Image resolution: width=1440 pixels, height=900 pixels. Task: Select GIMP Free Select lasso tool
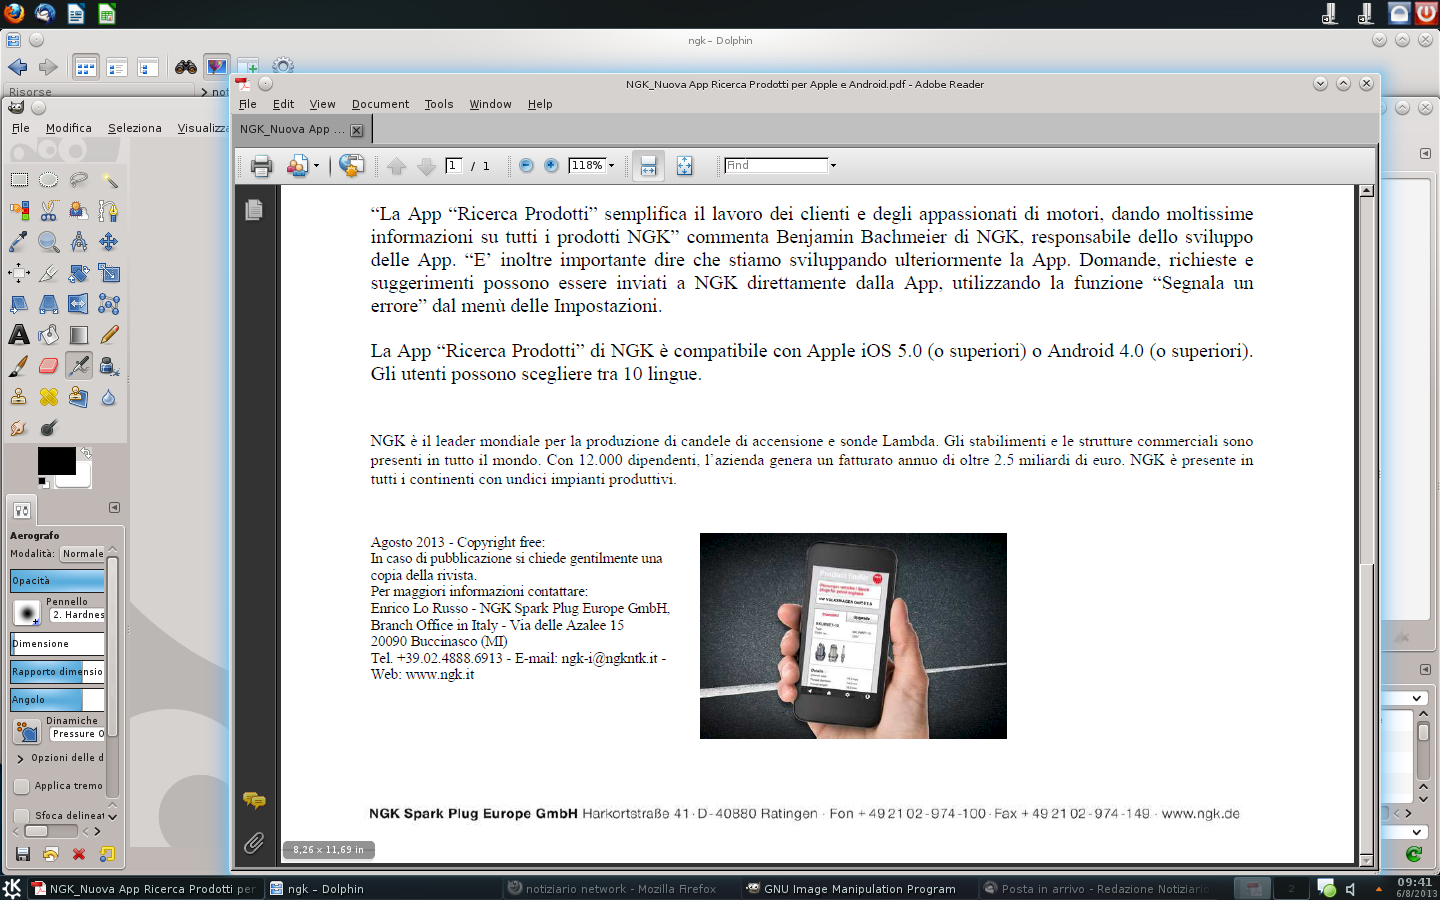pyautogui.click(x=78, y=180)
